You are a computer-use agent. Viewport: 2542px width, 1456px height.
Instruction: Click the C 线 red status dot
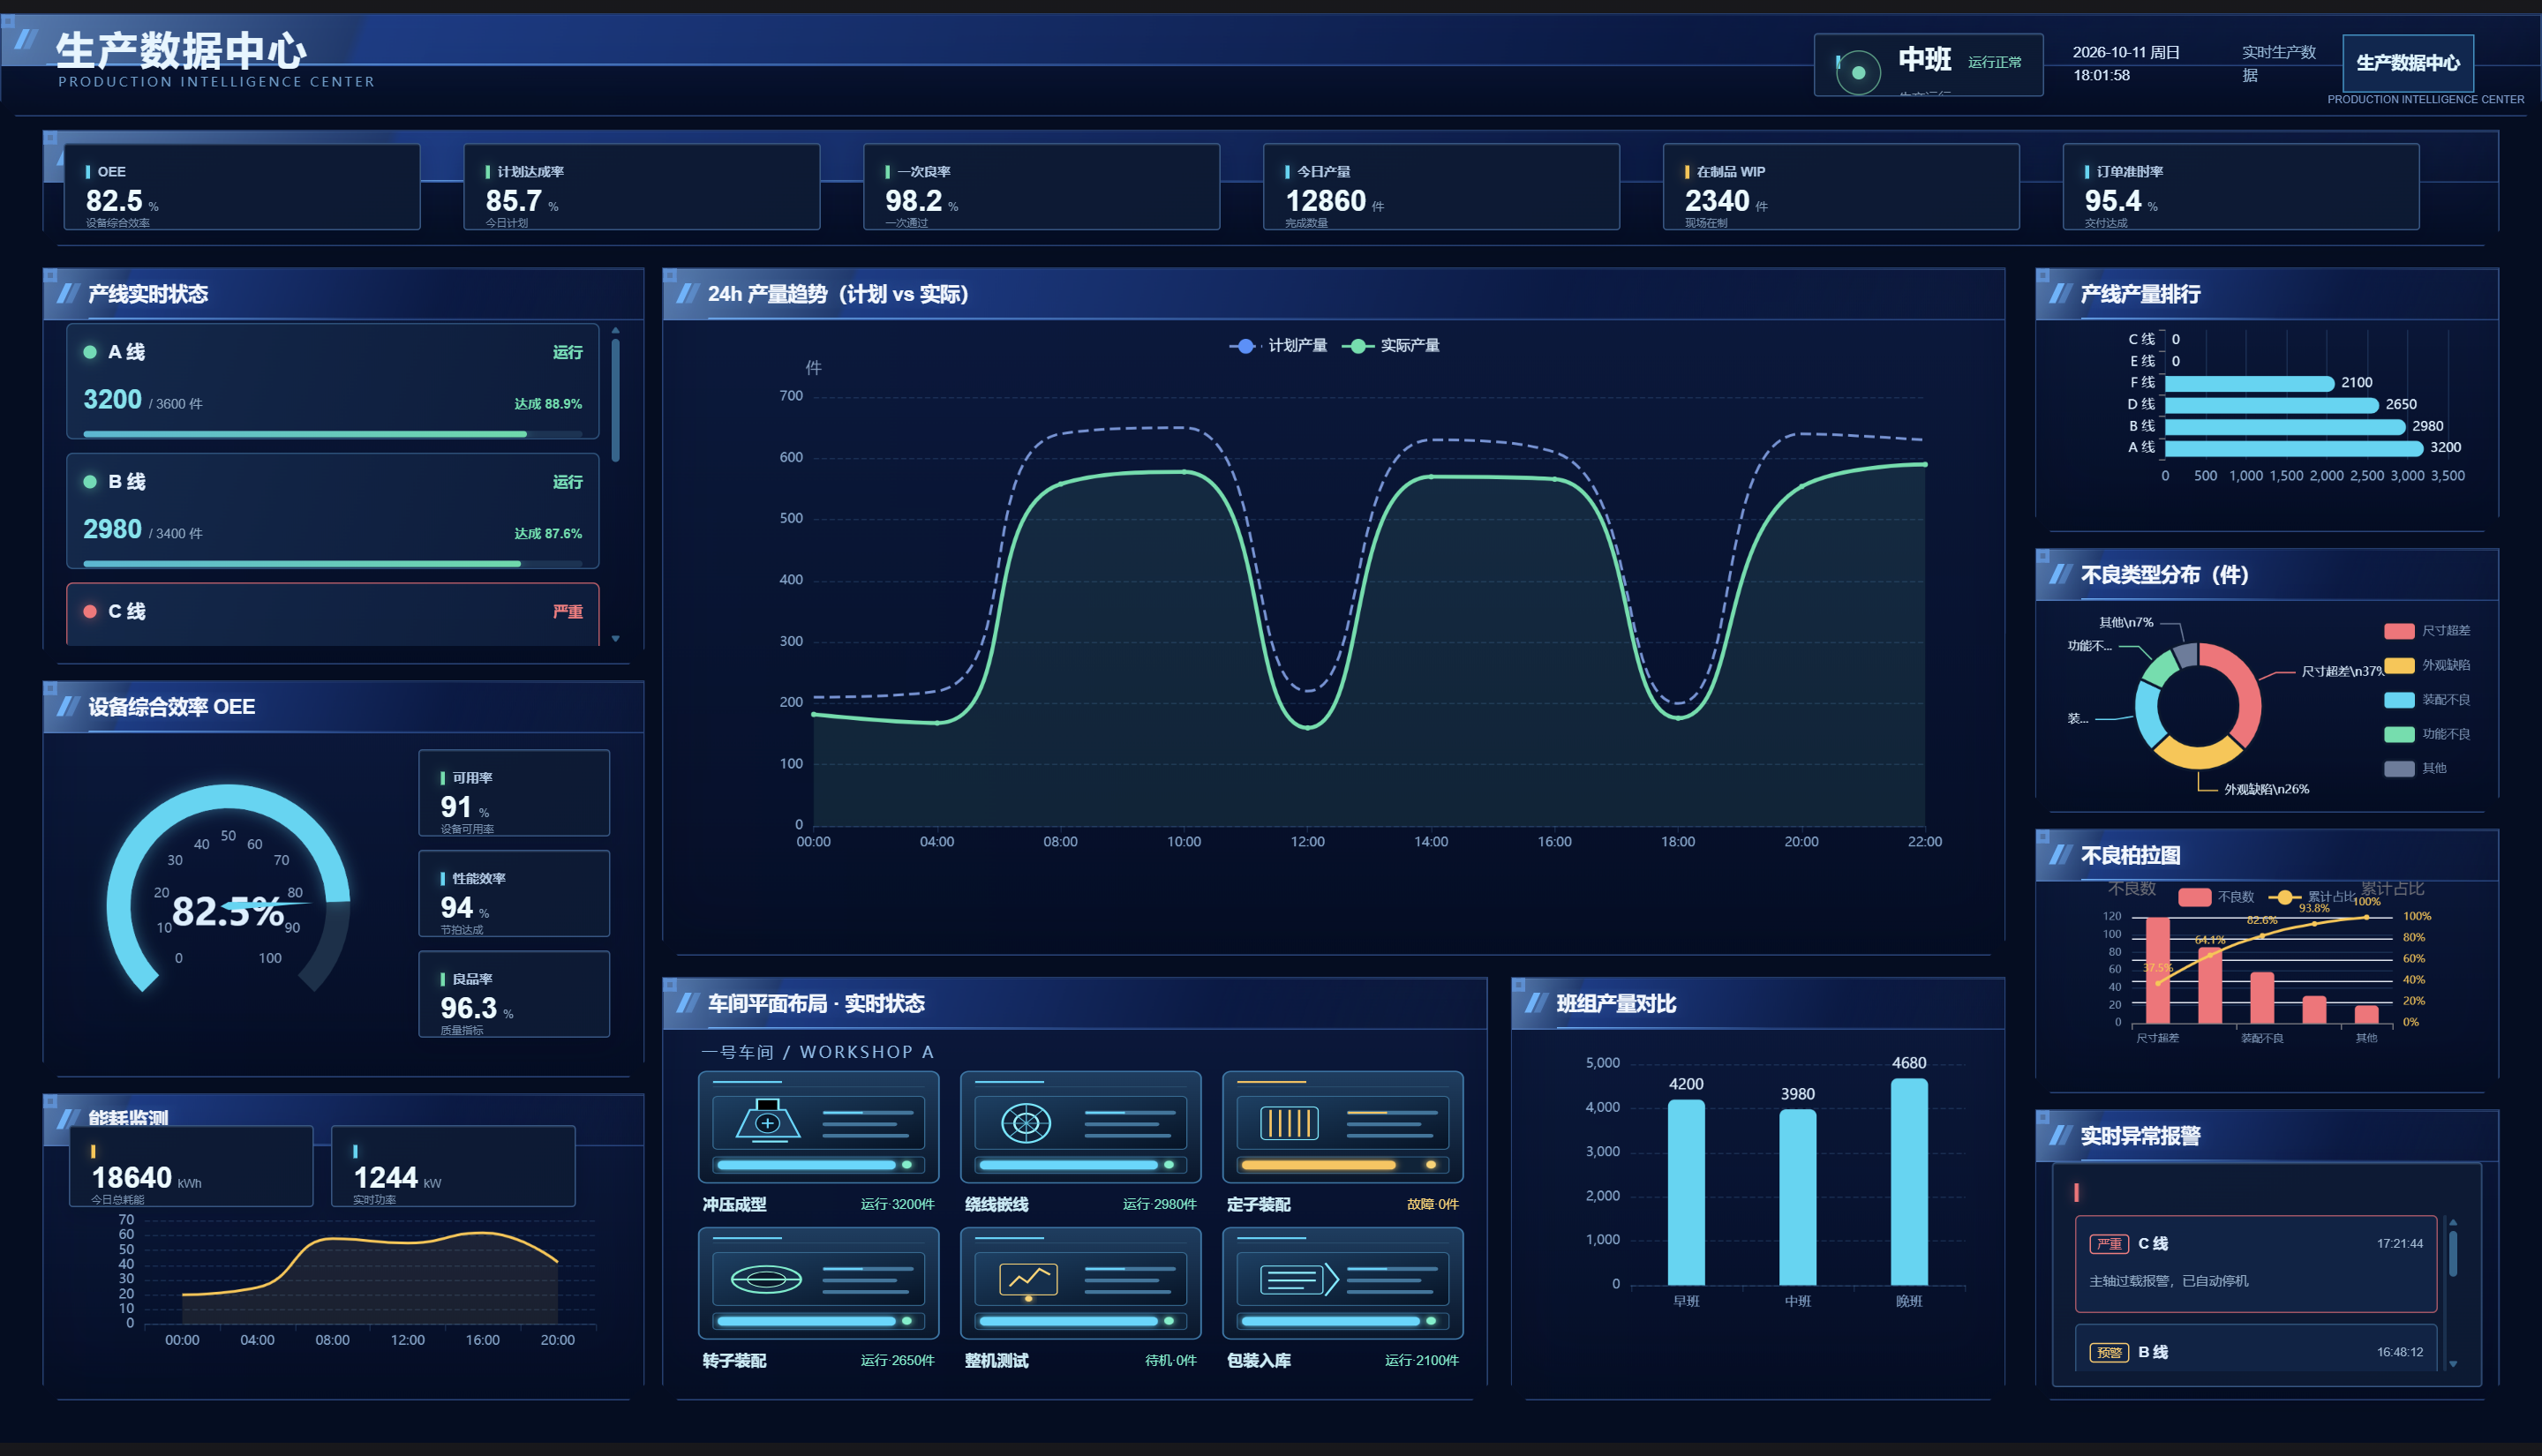pos(90,611)
